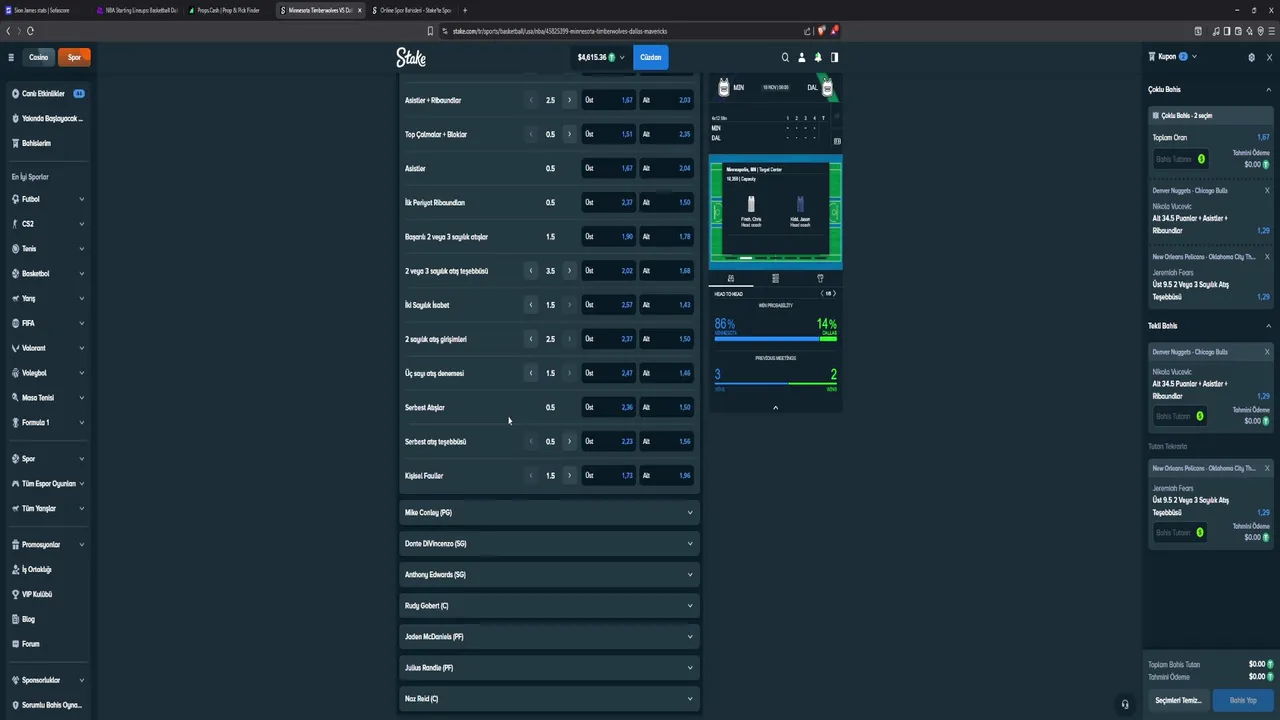
Task: Switch to the Spor tab
Action: pyautogui.click(x=74, y=57)
